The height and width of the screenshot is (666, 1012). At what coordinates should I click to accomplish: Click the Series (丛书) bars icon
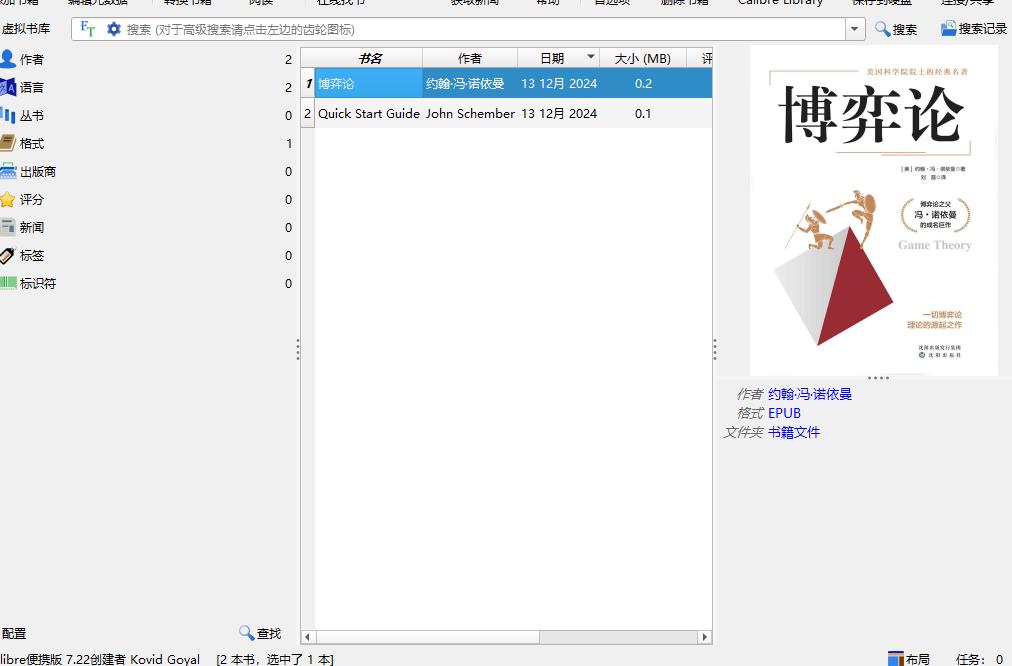[8, 115]
